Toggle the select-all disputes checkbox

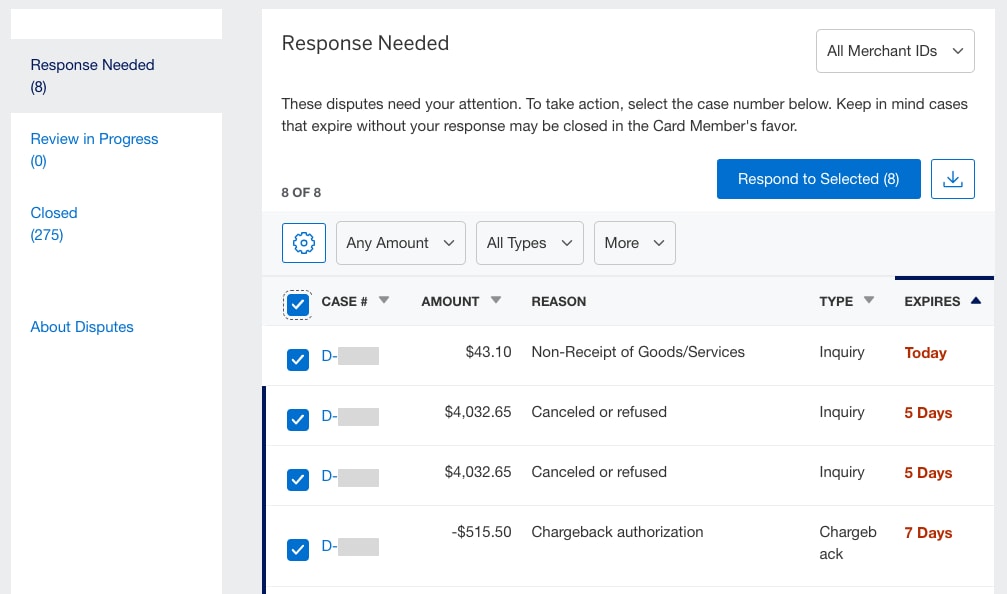(x=297, y=305)
